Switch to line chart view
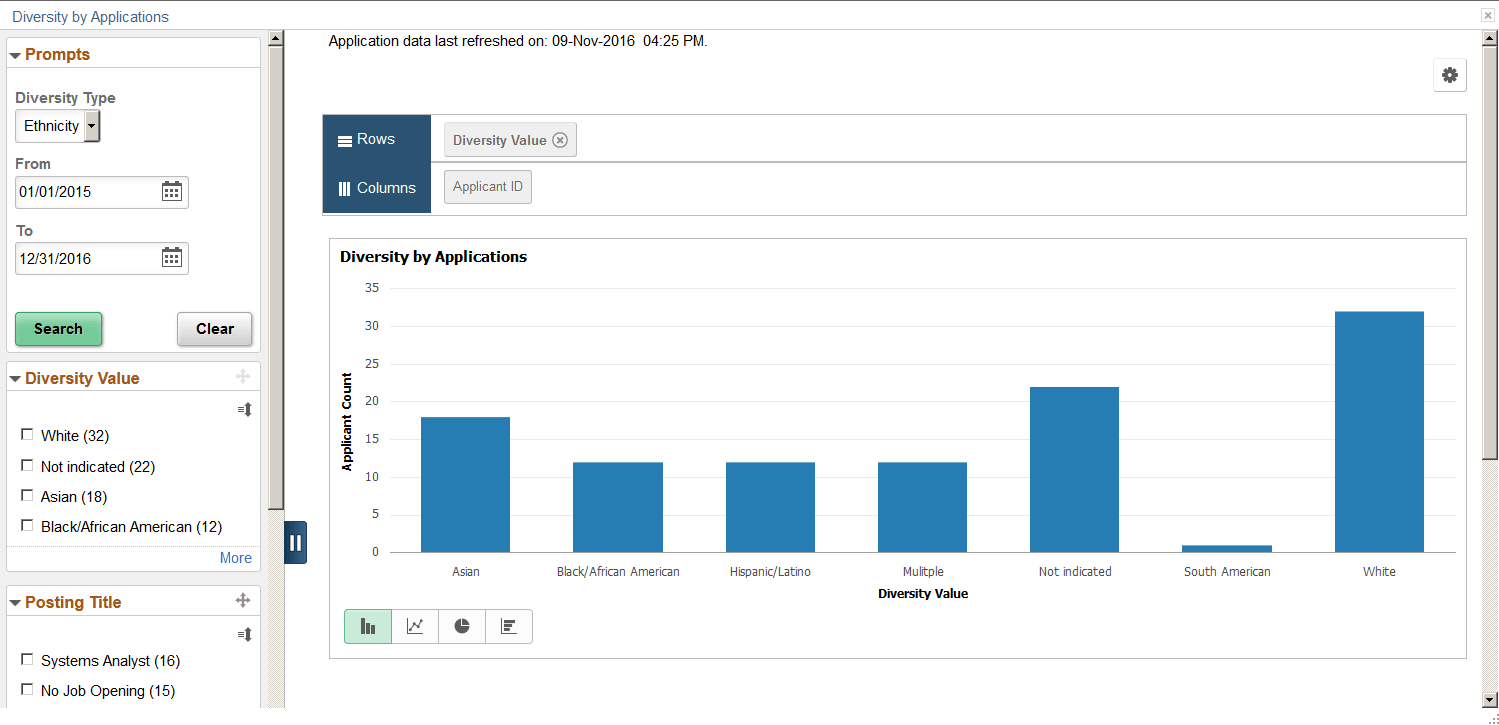1499x725 pixels. tap(415, 626)
